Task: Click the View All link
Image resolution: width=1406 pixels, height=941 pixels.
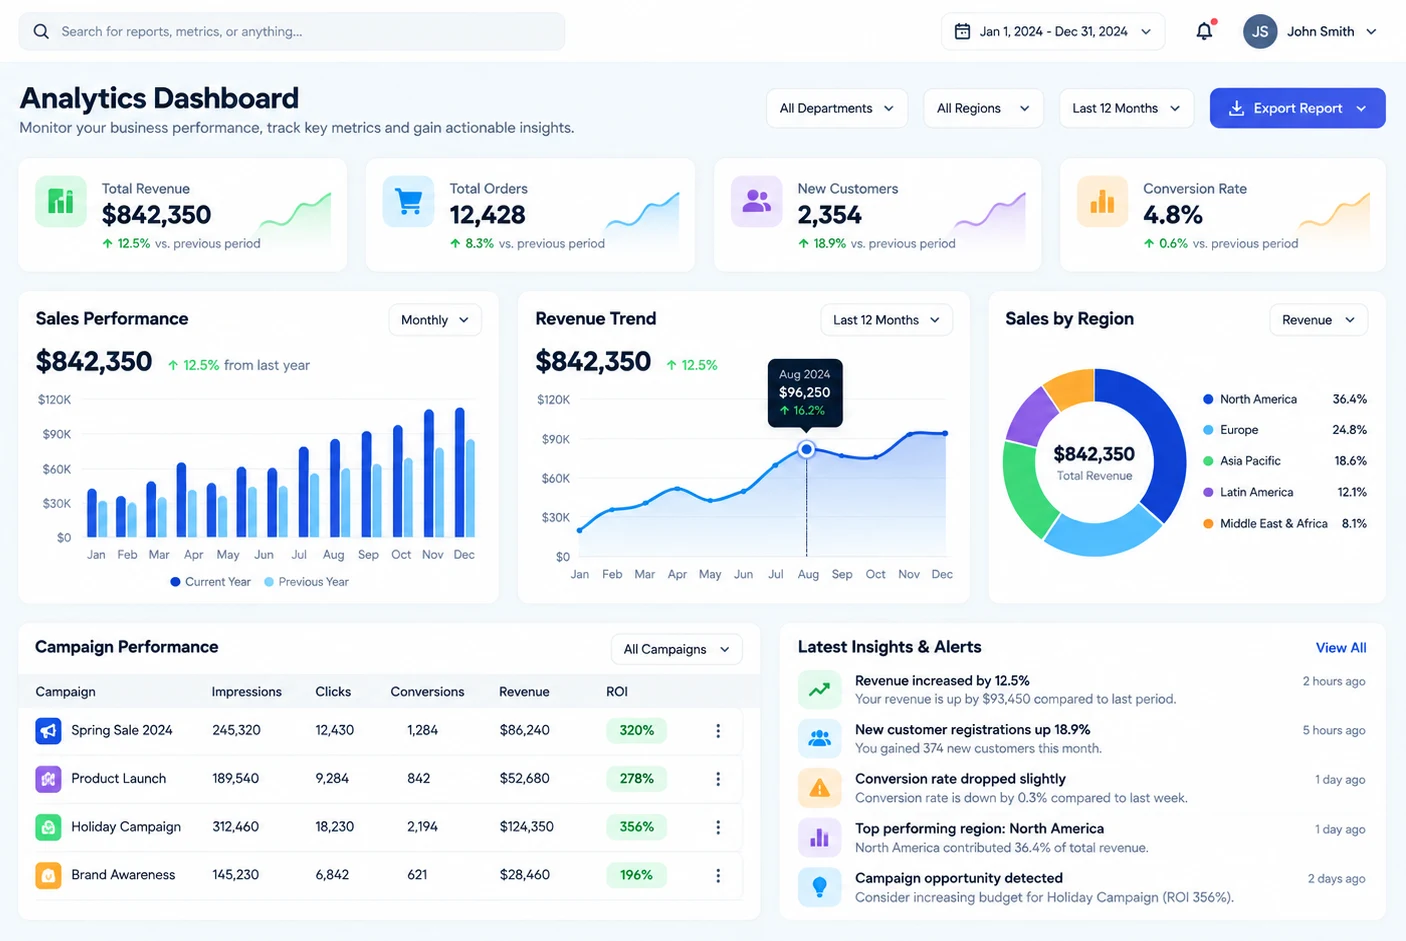Action: [x=1341, y=648]
